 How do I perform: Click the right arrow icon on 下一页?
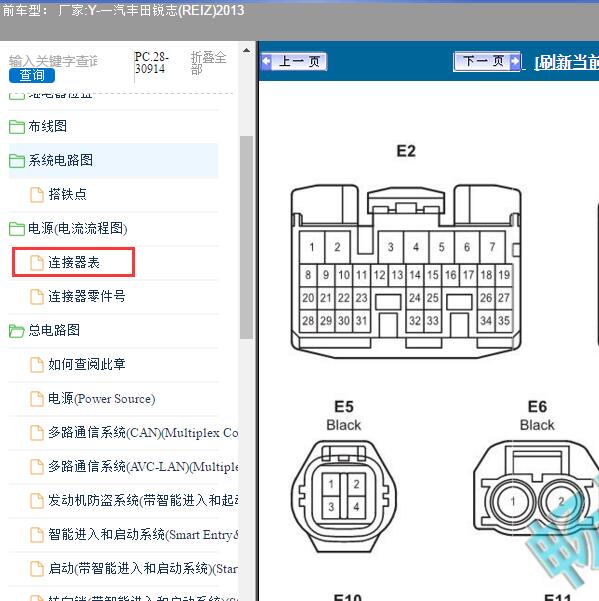pos(515,61)
